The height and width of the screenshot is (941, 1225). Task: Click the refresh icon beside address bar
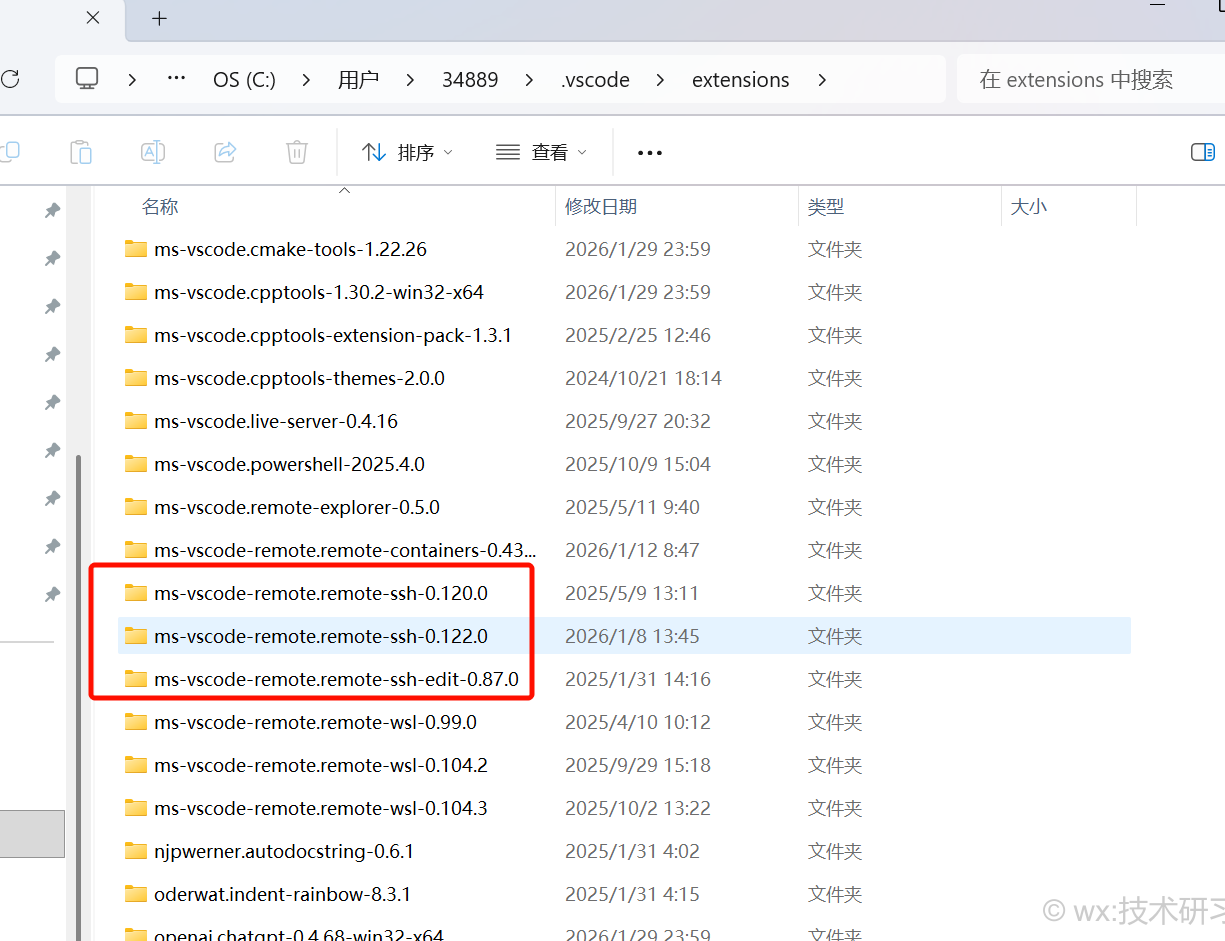pyautogui.click(x=9, y=79)
